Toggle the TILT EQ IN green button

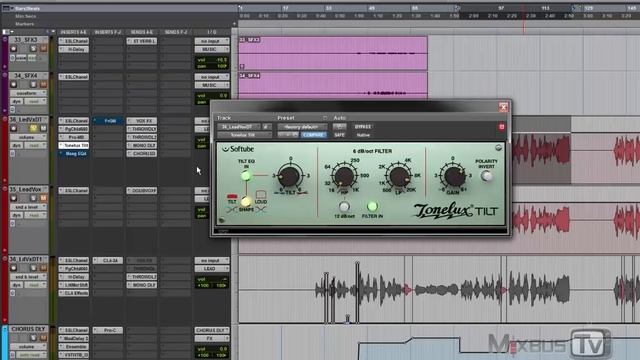[246, 176]
